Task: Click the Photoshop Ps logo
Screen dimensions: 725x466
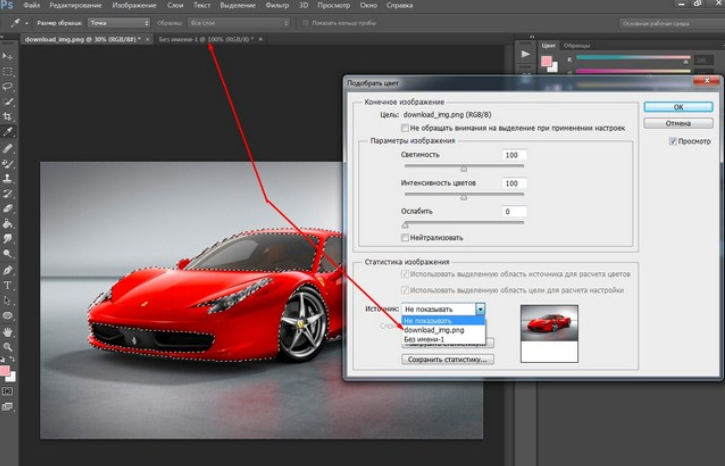Action: [7, 6]
